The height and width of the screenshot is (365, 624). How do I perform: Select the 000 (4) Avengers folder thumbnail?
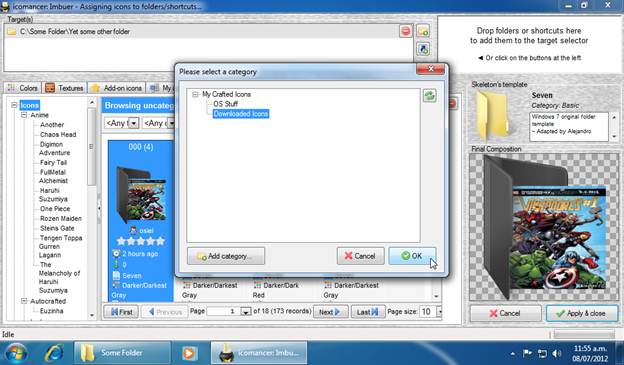point(141,195)
